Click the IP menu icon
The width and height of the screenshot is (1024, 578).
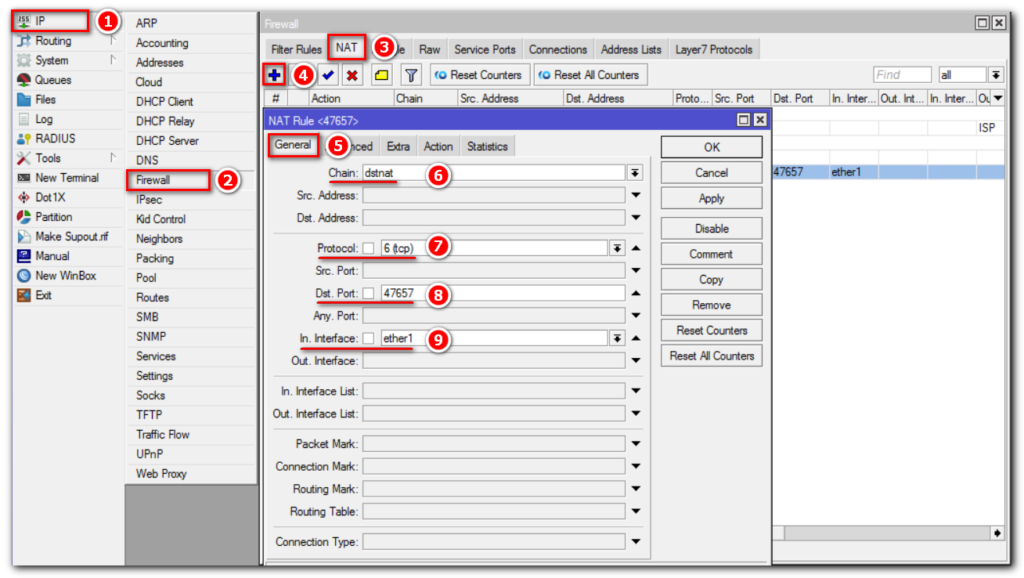click(x=24, y=21)
